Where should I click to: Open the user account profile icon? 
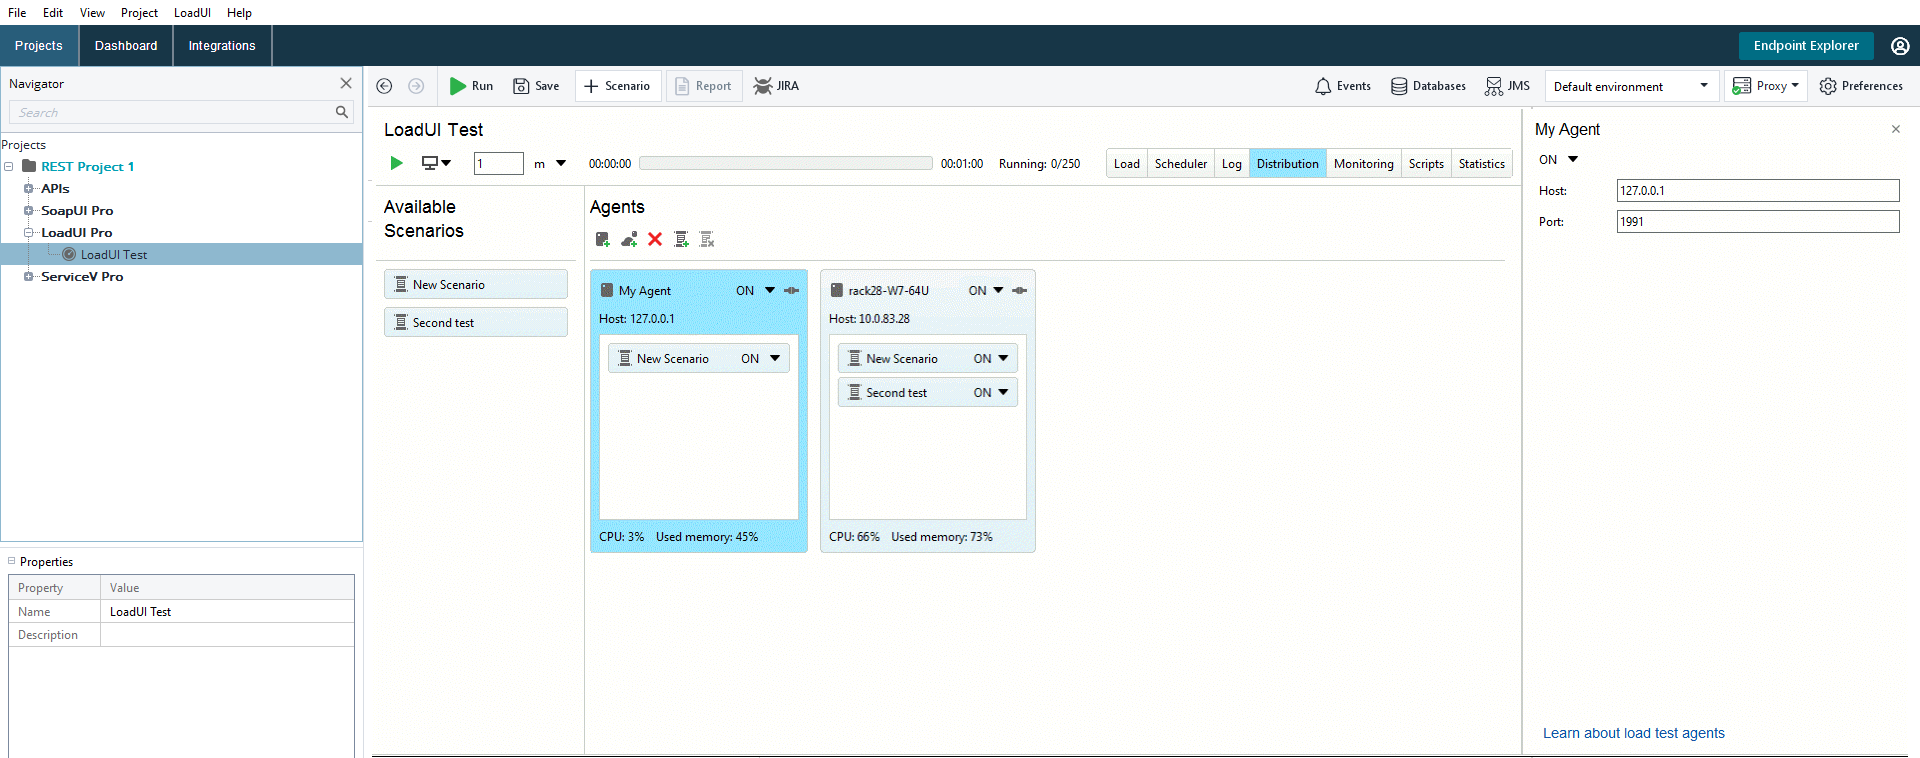1900,46
